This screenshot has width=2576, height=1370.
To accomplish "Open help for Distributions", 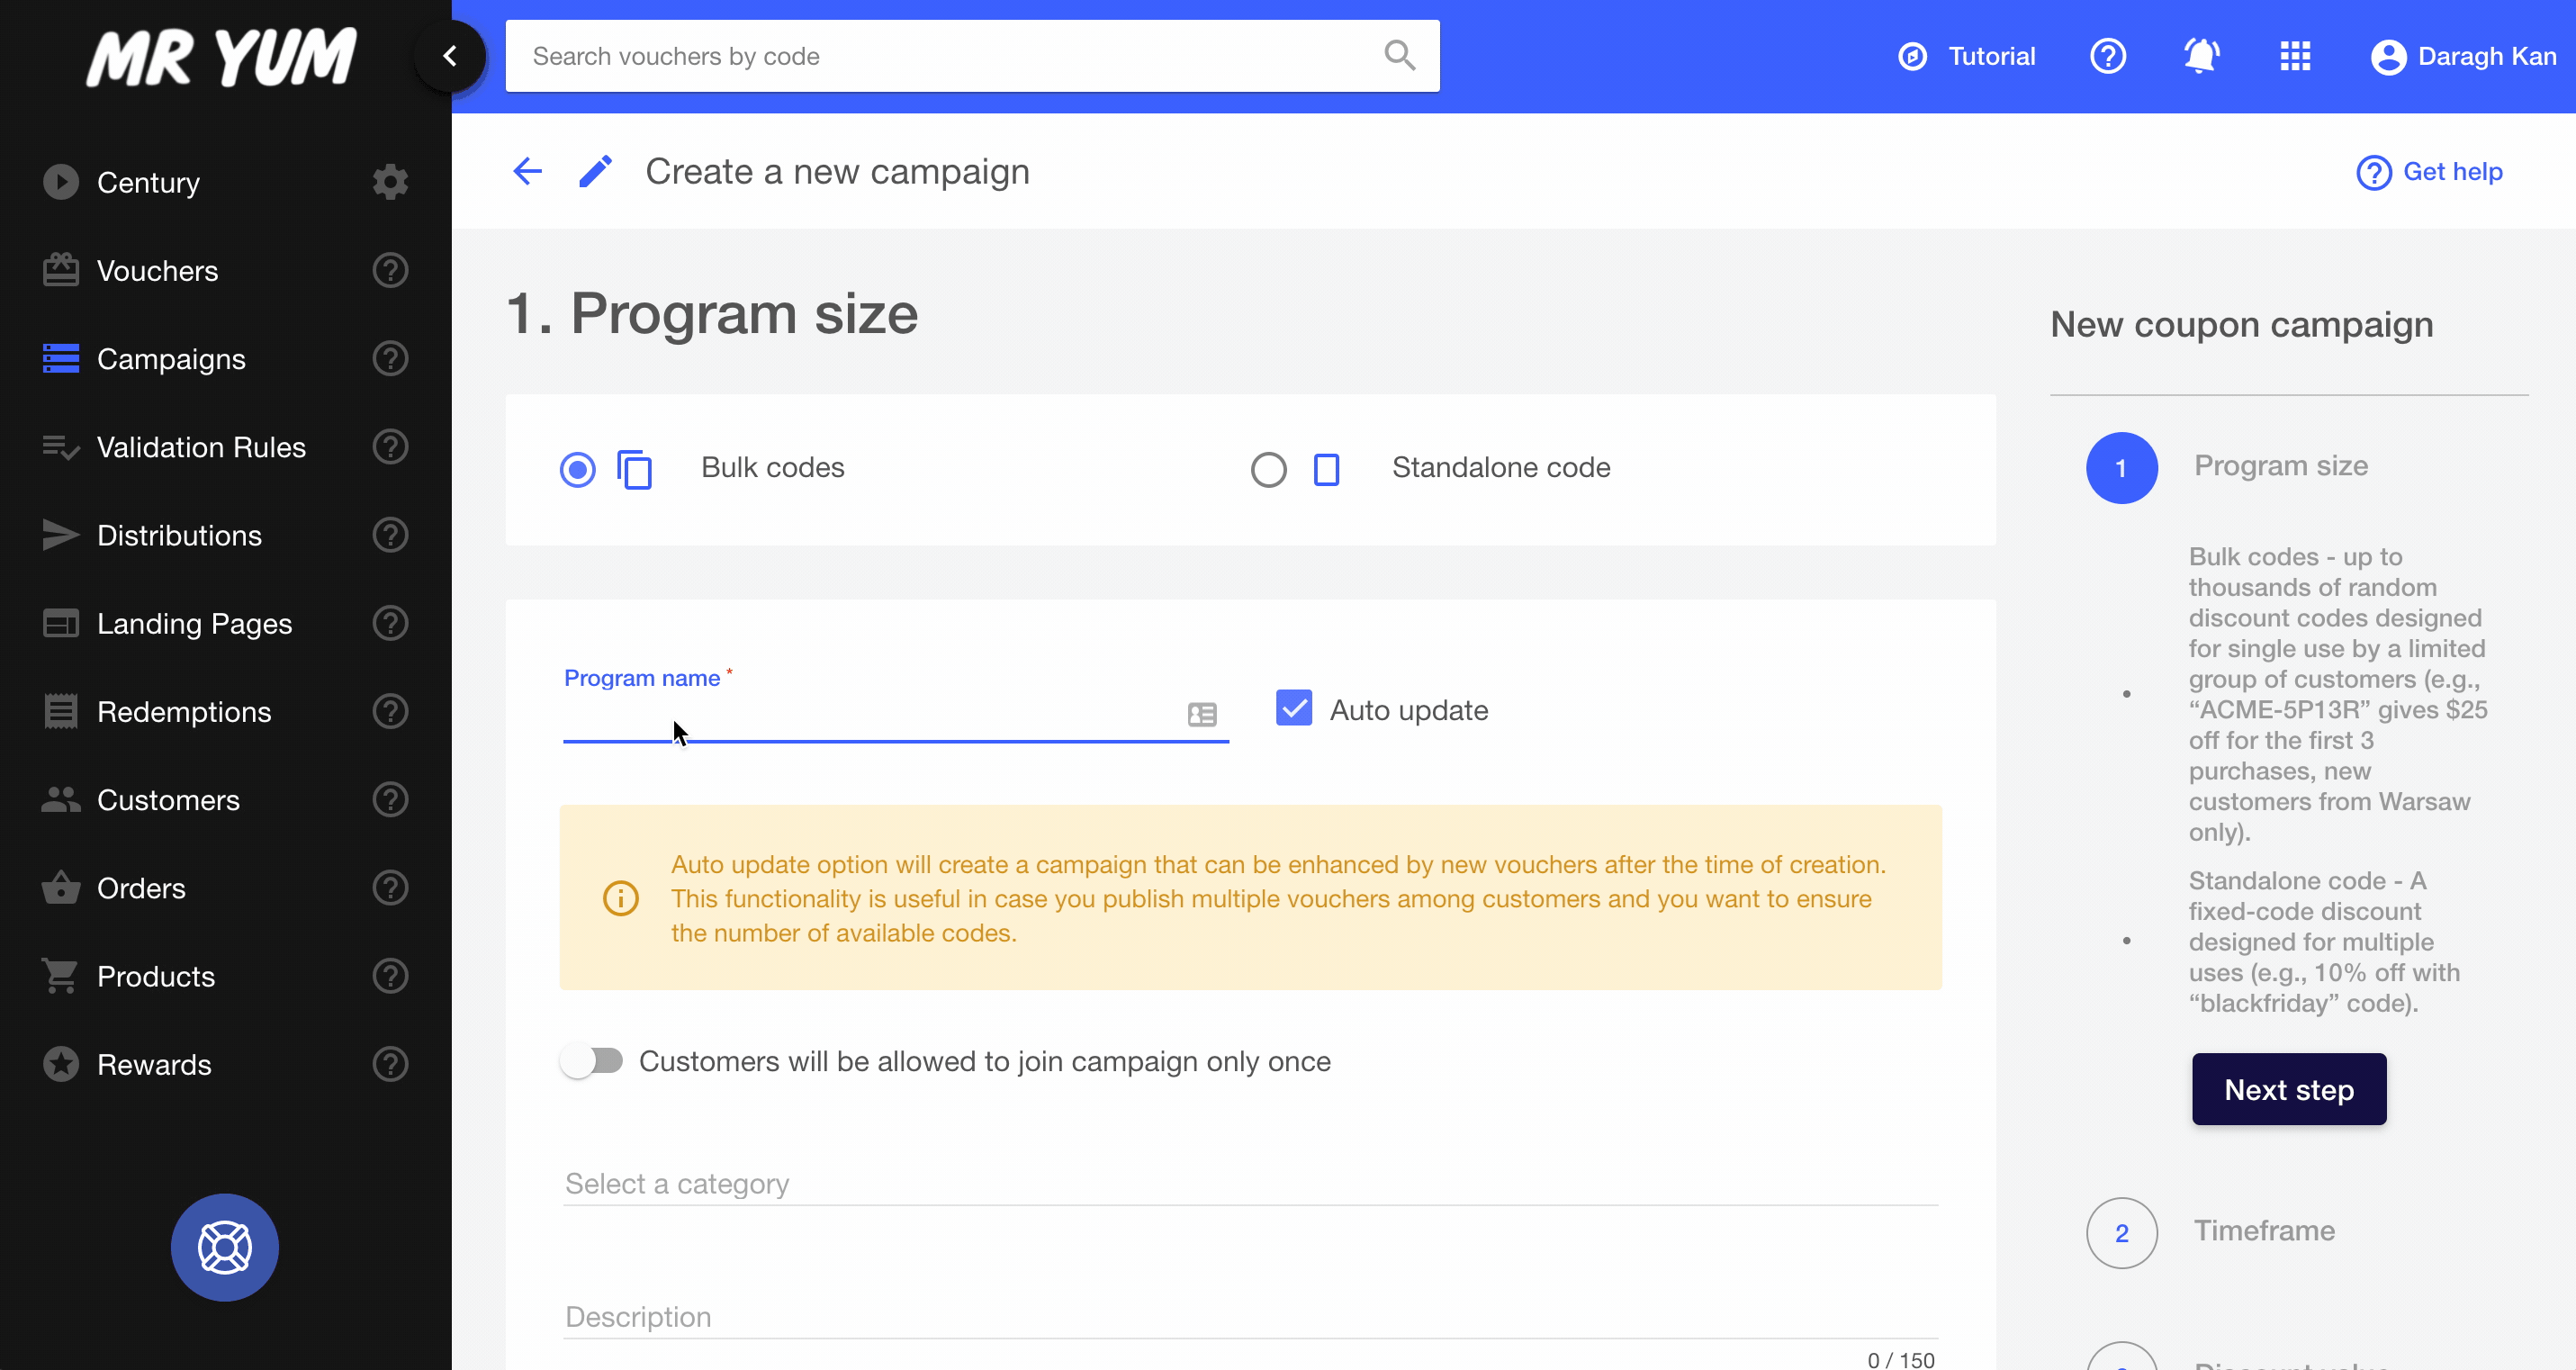I will 390,535.
